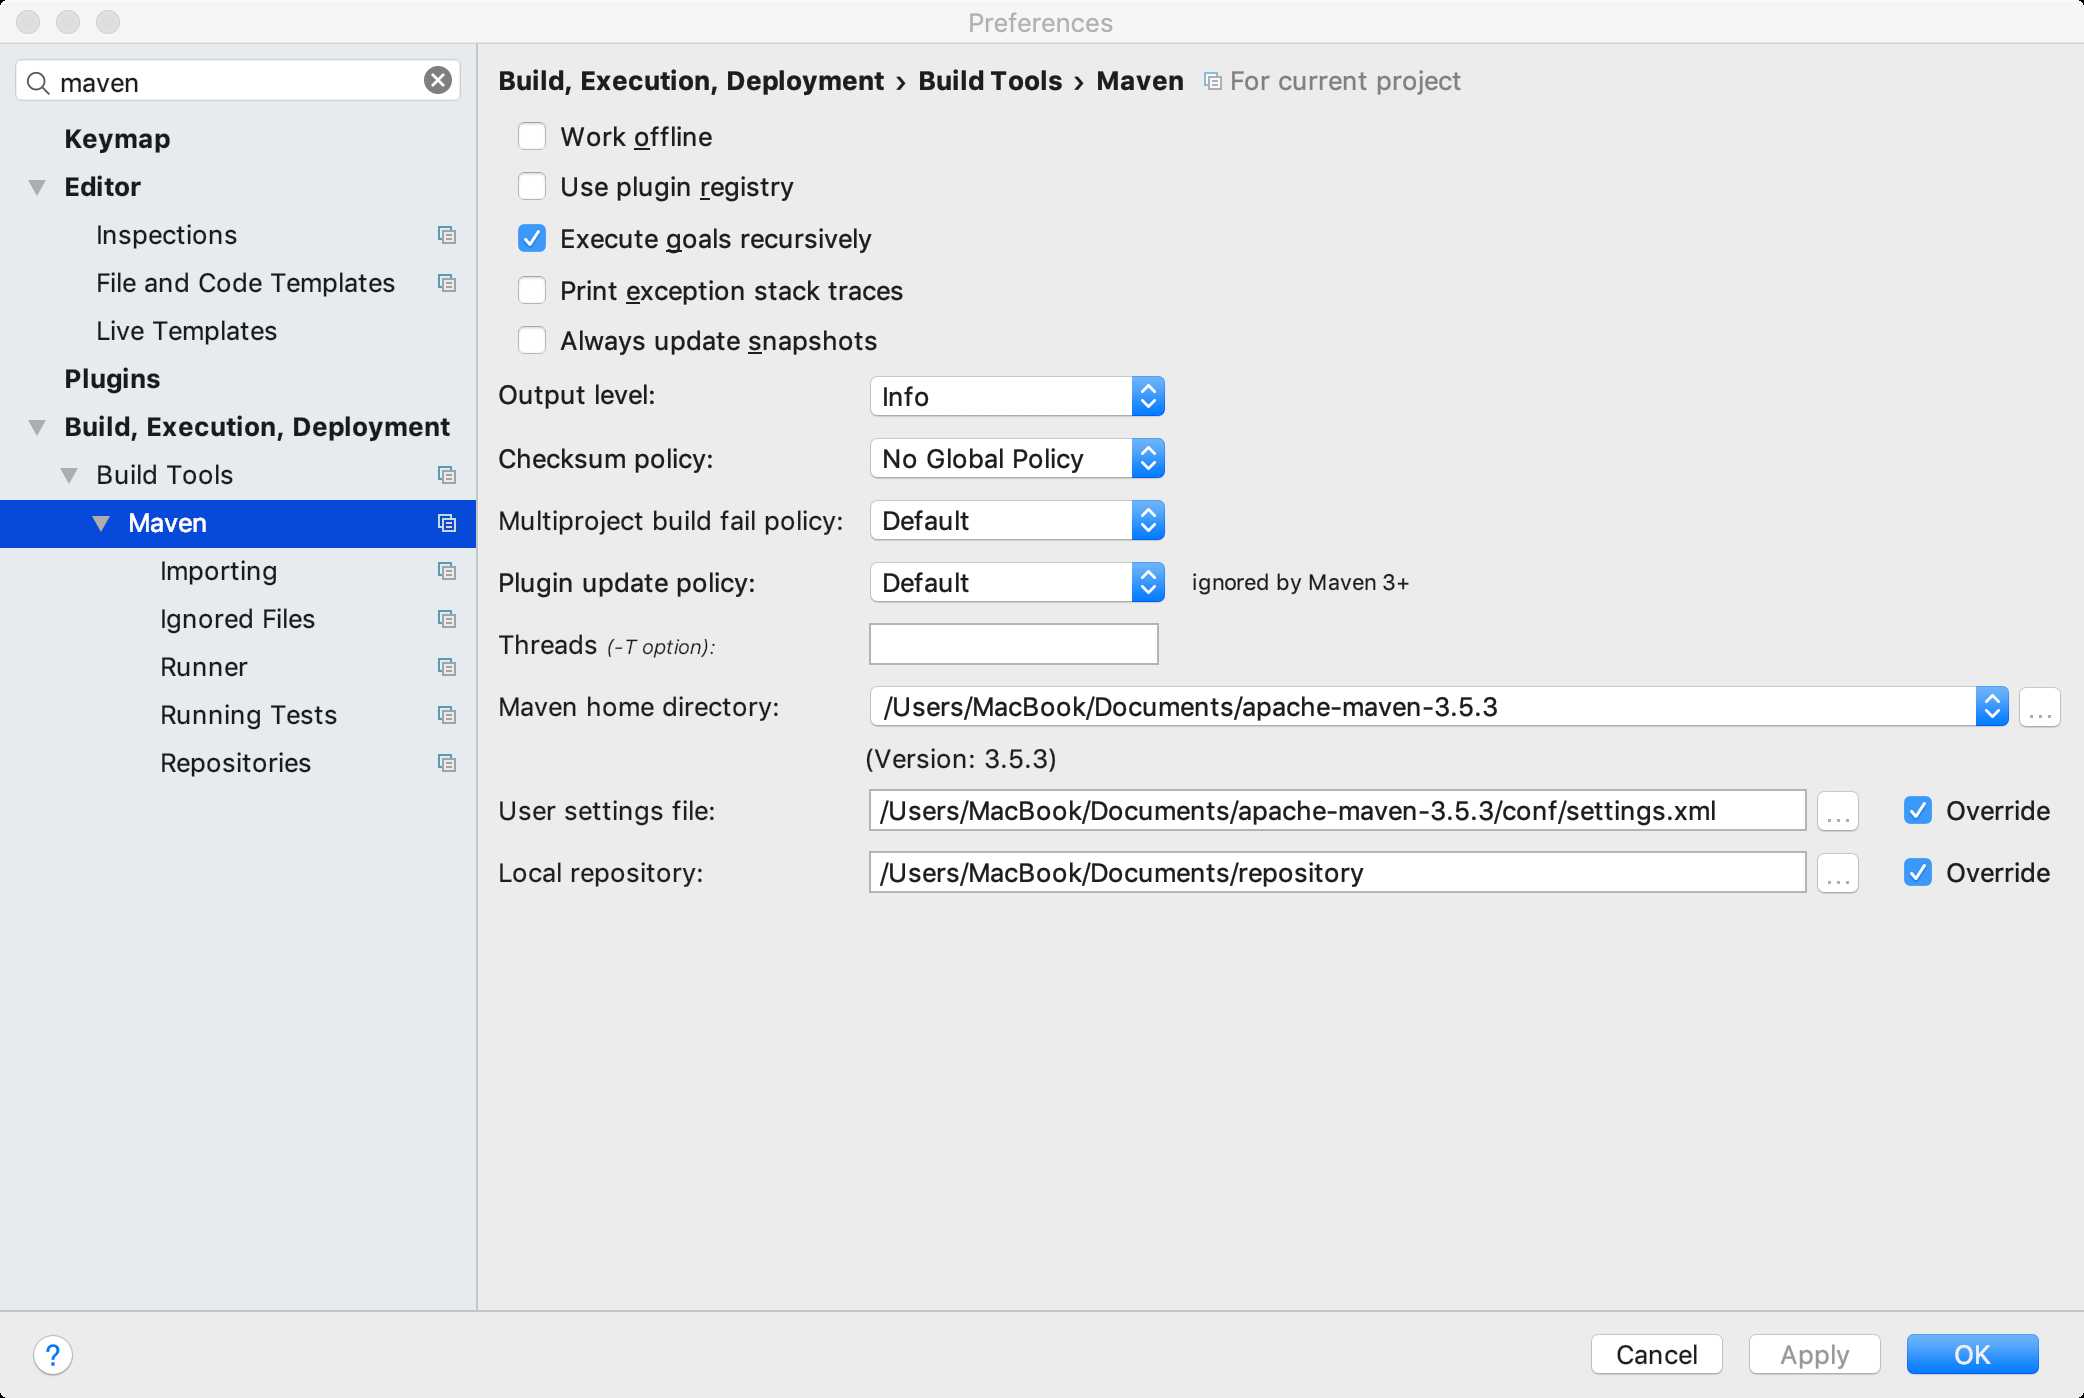Click the search magnifier icon

pos(38,82)
